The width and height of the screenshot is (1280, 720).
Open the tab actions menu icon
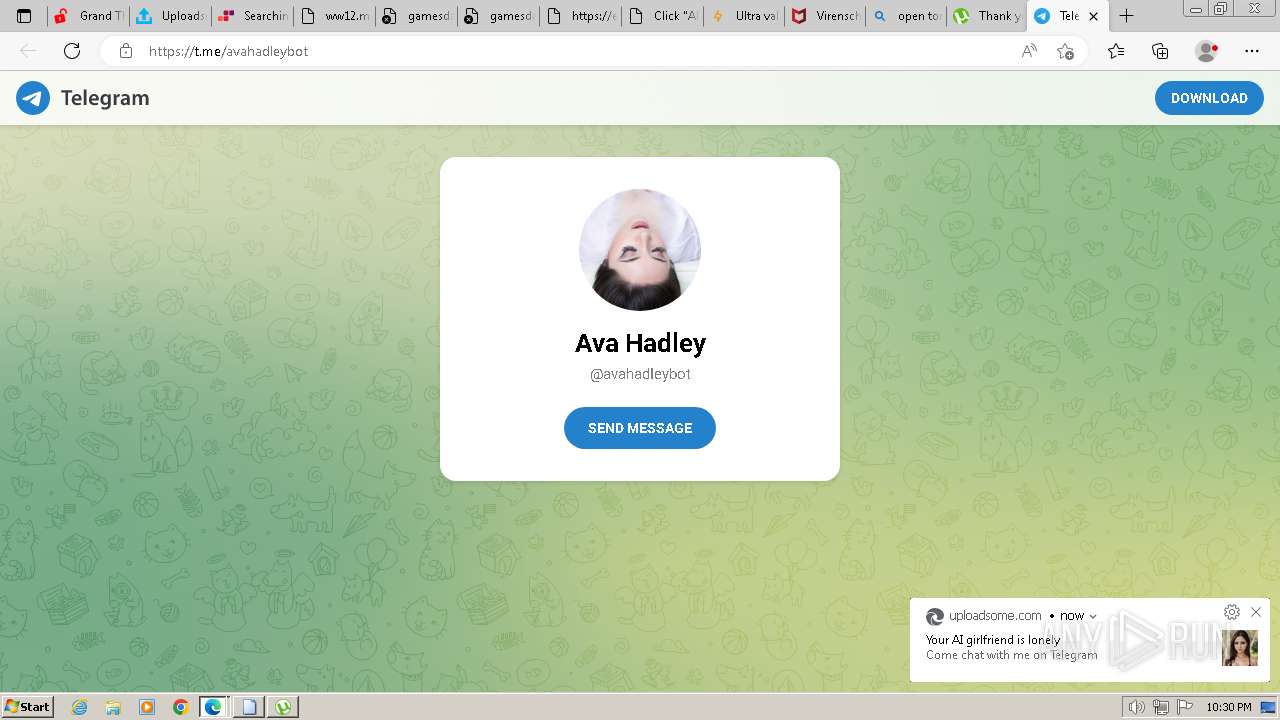24,16
